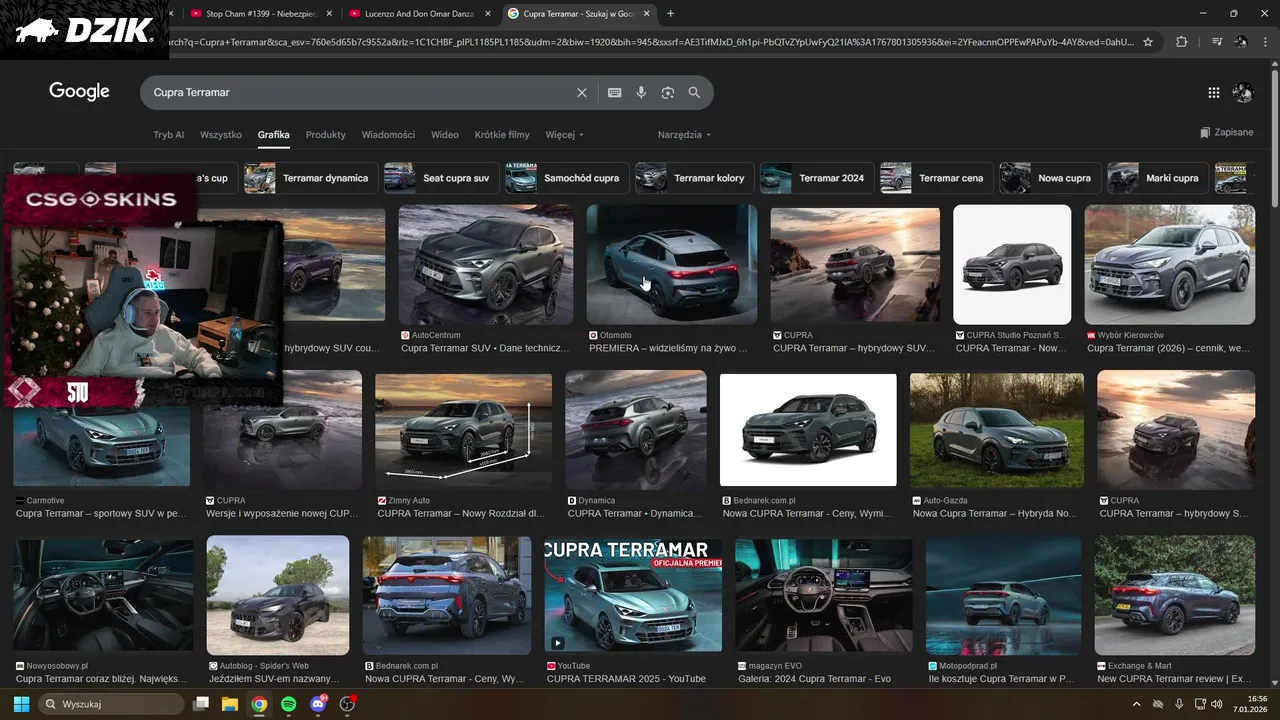Open File Explorer from the taskbar
Viewport: 1280px width, 720px height.
[229, 704]
